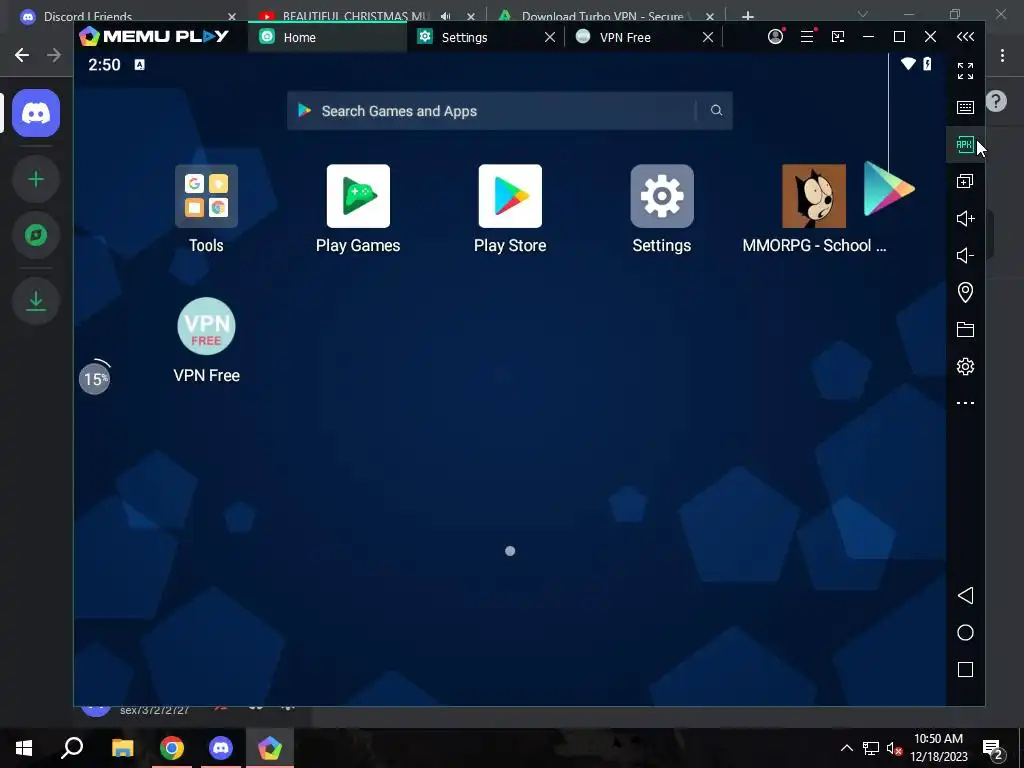Viewport: 1024px width, 768px height.
Task: Open MEmu settings gear in sidebar
Action: click(x=965, y=366)
